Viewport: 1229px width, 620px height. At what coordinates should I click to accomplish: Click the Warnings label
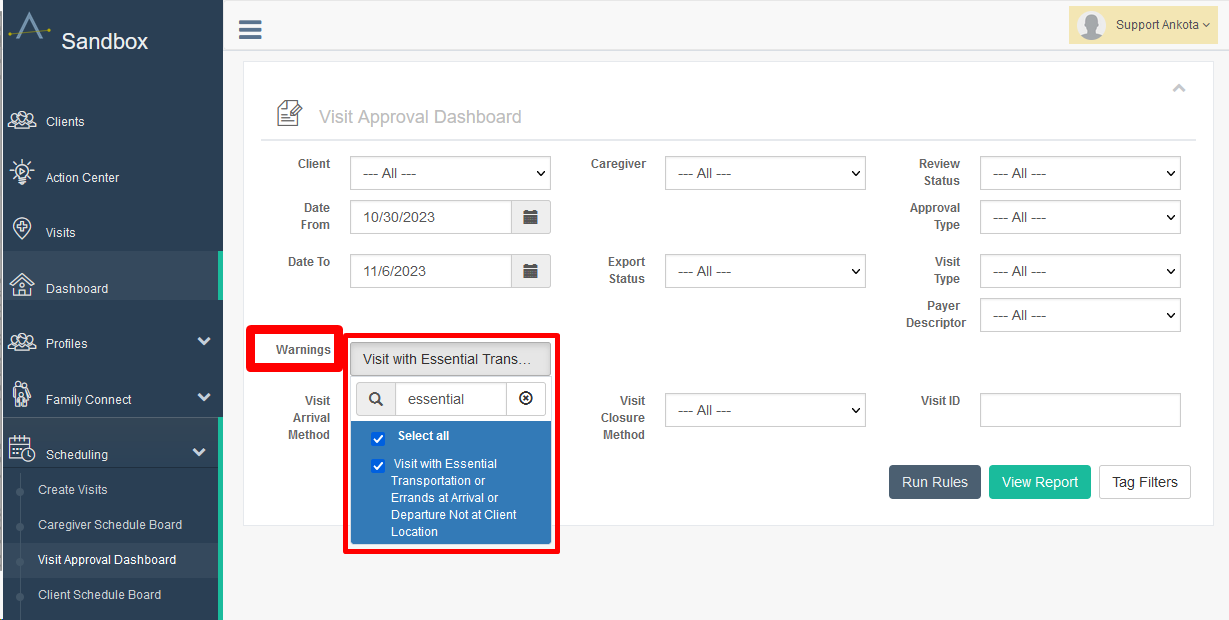[x=303, y=350]
